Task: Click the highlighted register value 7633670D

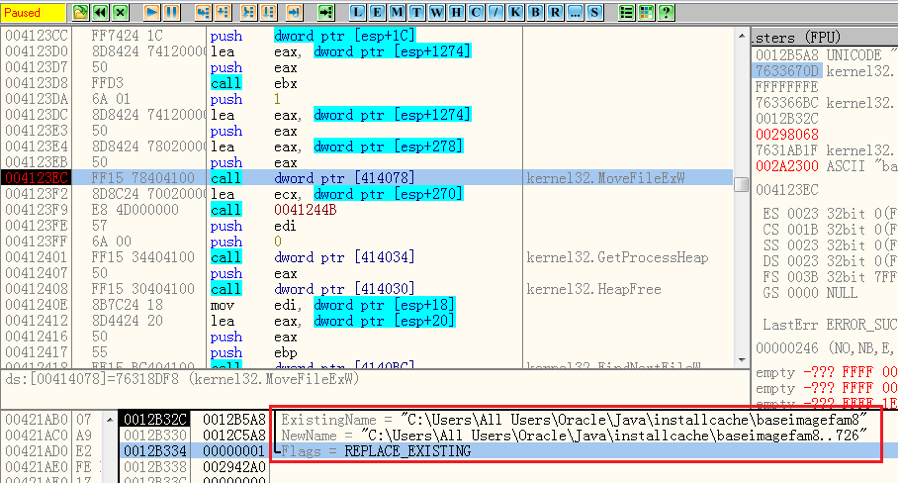Action: pyautogui.click(x=787, y=71)
